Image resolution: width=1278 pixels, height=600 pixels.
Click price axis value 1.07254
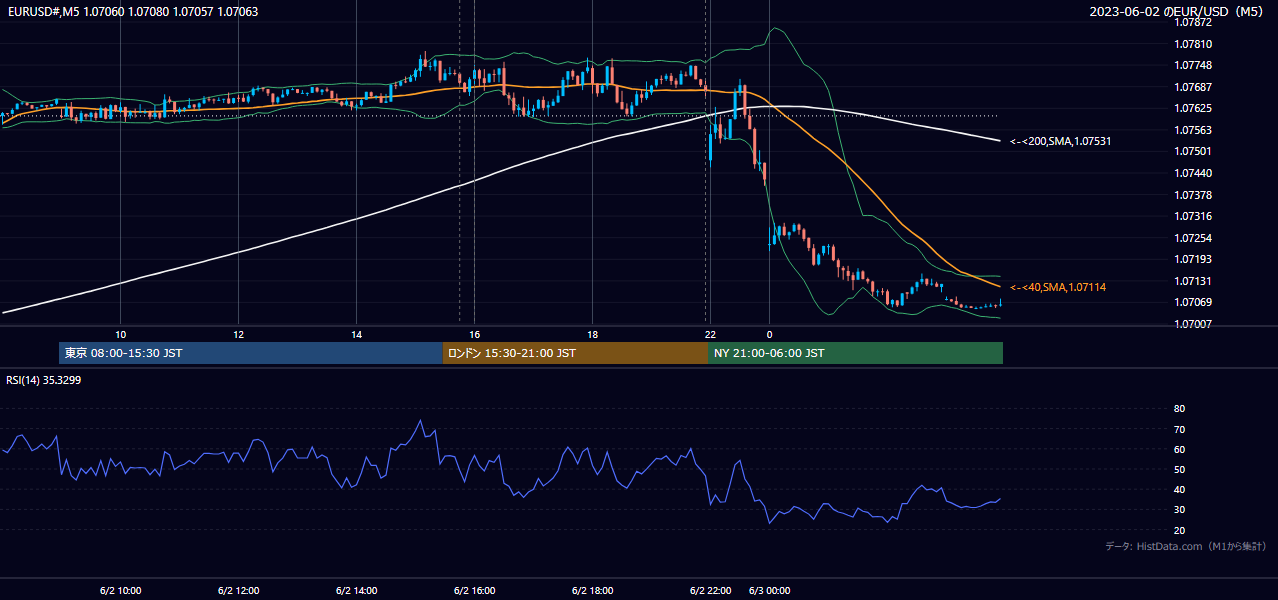(x=1193, y=238)
